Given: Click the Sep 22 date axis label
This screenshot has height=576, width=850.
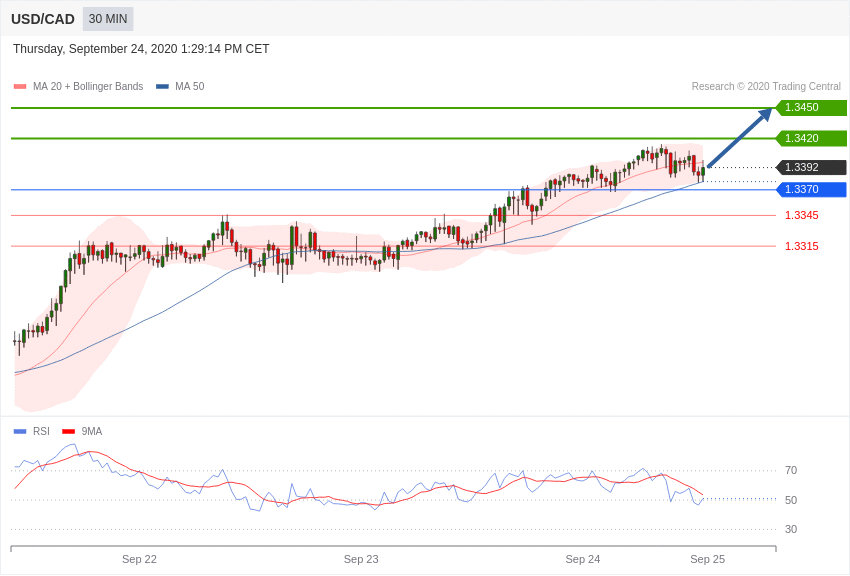Looking at the screenshot, I should point(139,559).
